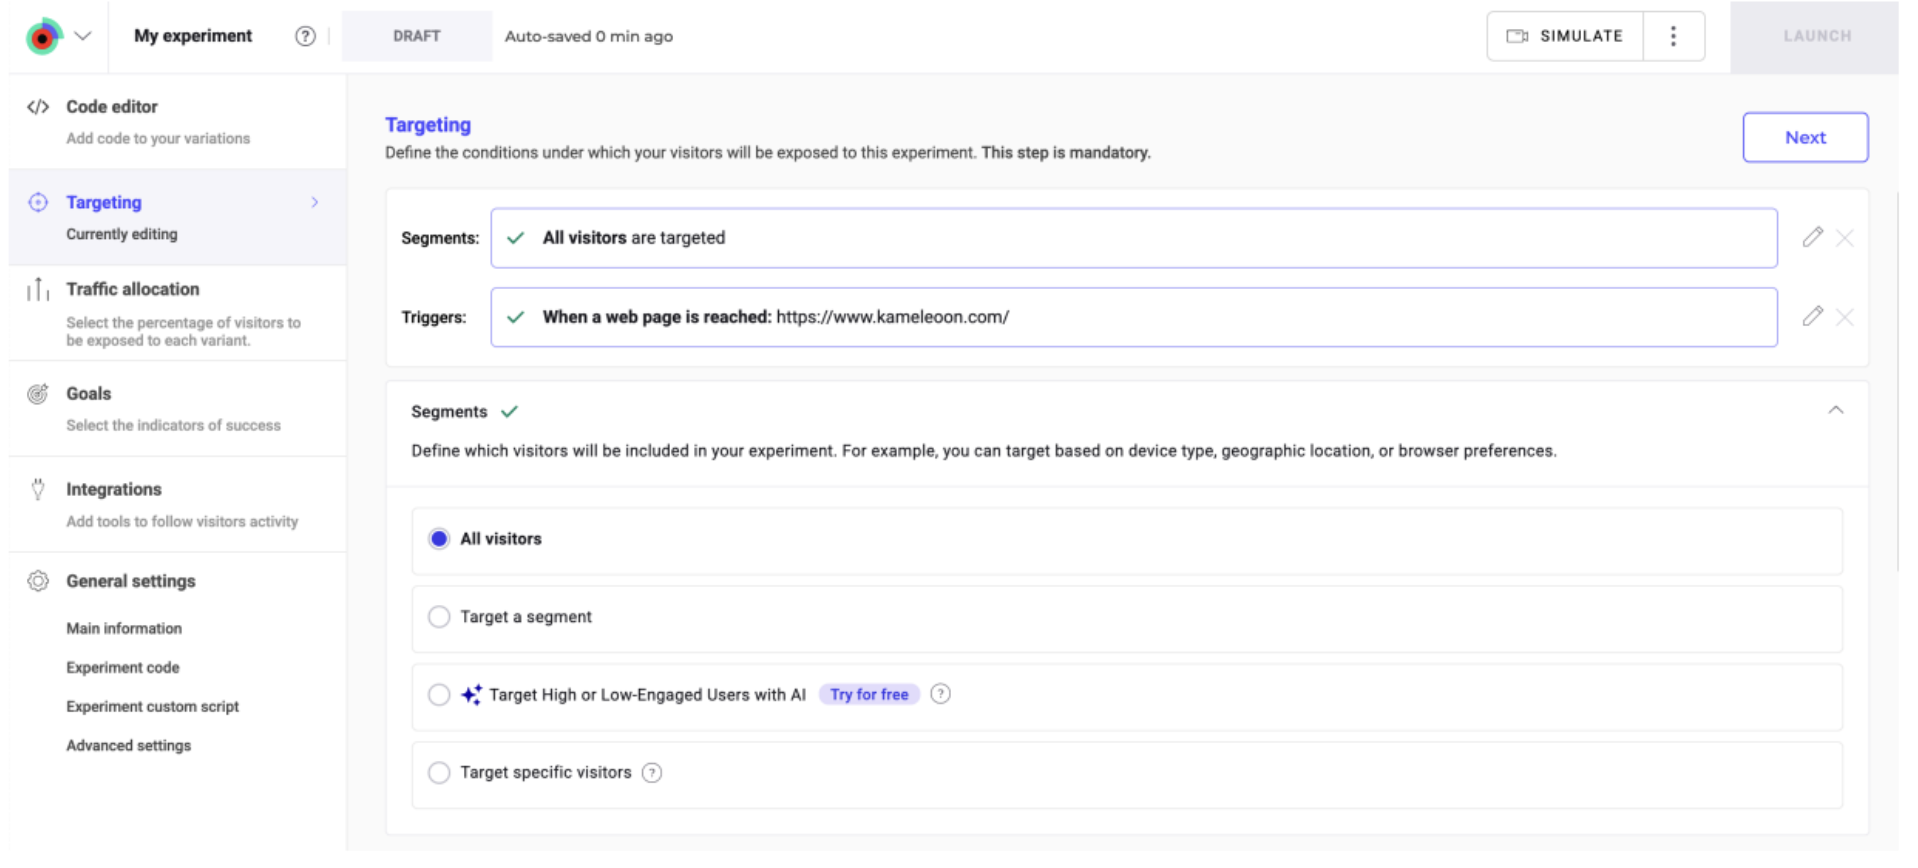Select the Target a segment radio button
This screenshot has width=1918, height=868.
439,617
